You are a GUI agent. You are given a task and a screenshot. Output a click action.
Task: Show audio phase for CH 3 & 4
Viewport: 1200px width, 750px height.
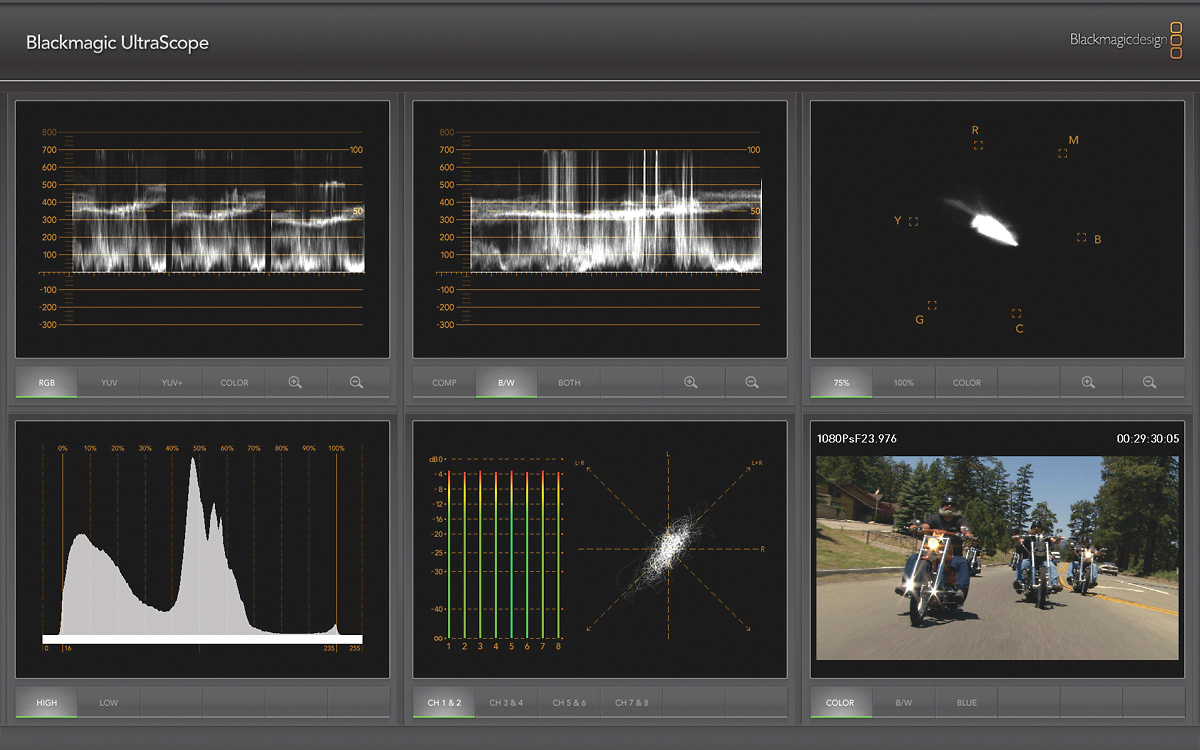pos(506,702)
